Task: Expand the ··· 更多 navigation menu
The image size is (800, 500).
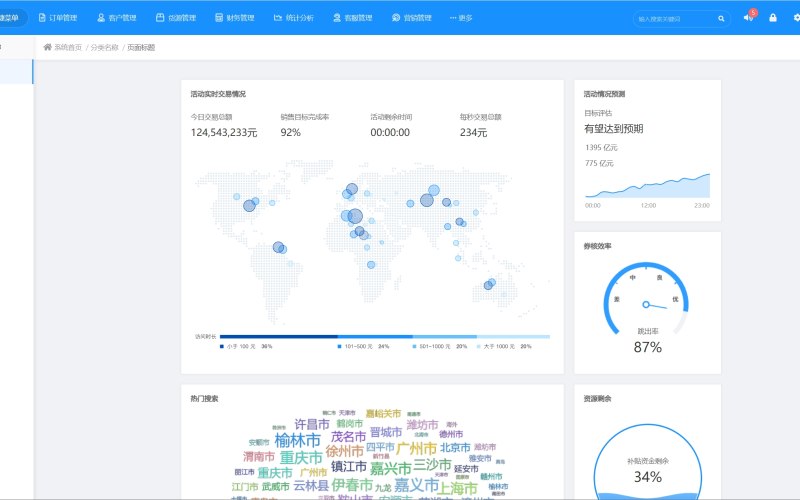Action: pyautogui.click(x=461, y=18)
